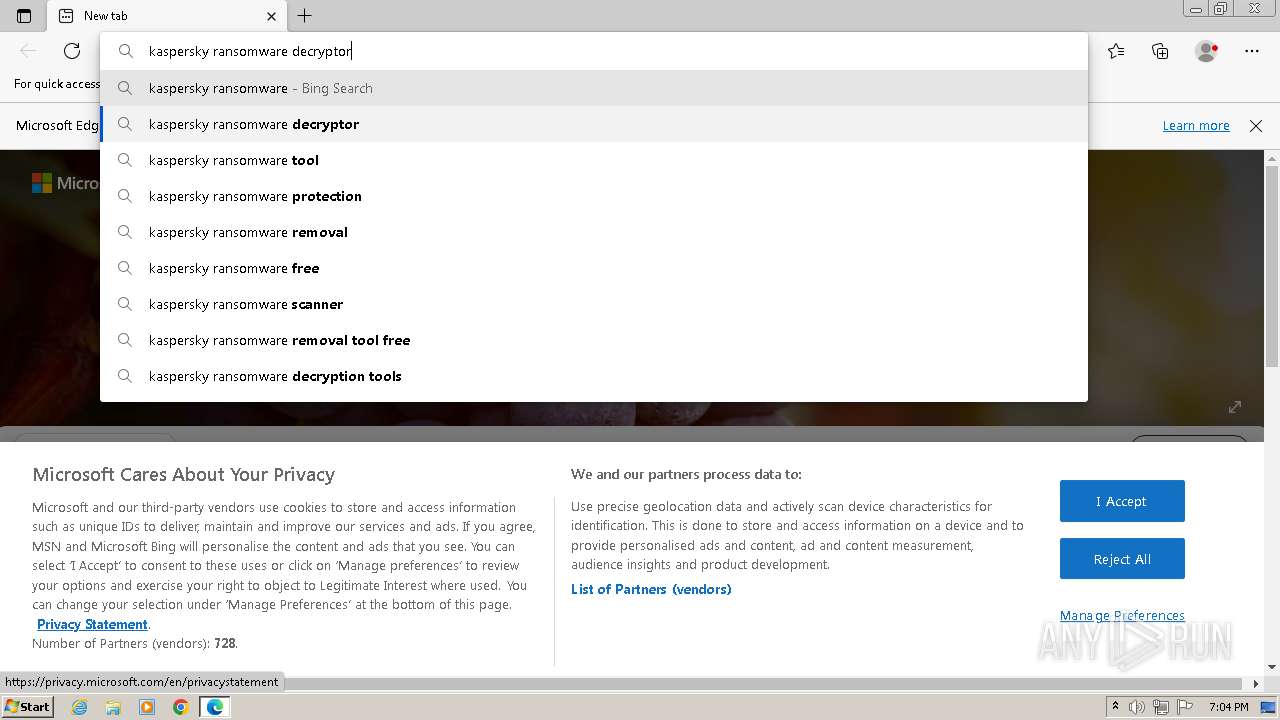Close the New tab tab

tap(271, 16)
